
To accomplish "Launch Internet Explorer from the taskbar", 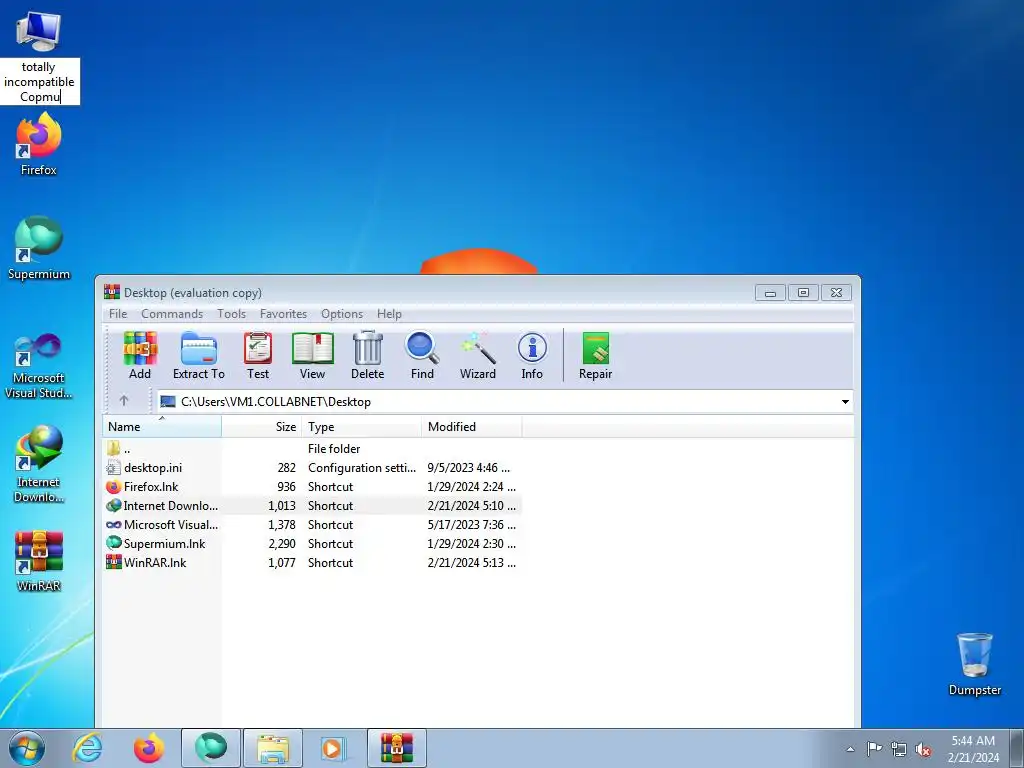I will 88,748.
